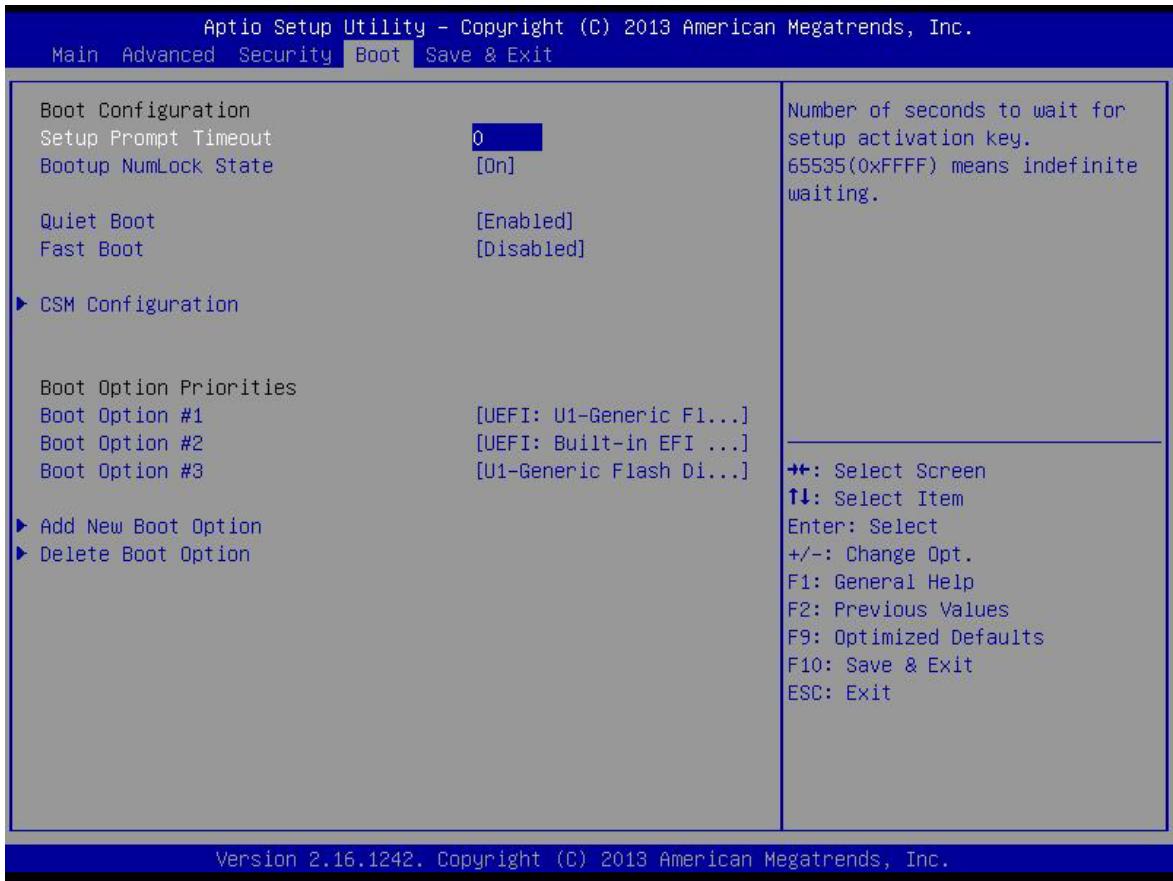Image resolution: width=1173 pixels, height=881 pixels.
Task: Click the triangle icon before Delete Boot Option
Action: tap(22, 553)
